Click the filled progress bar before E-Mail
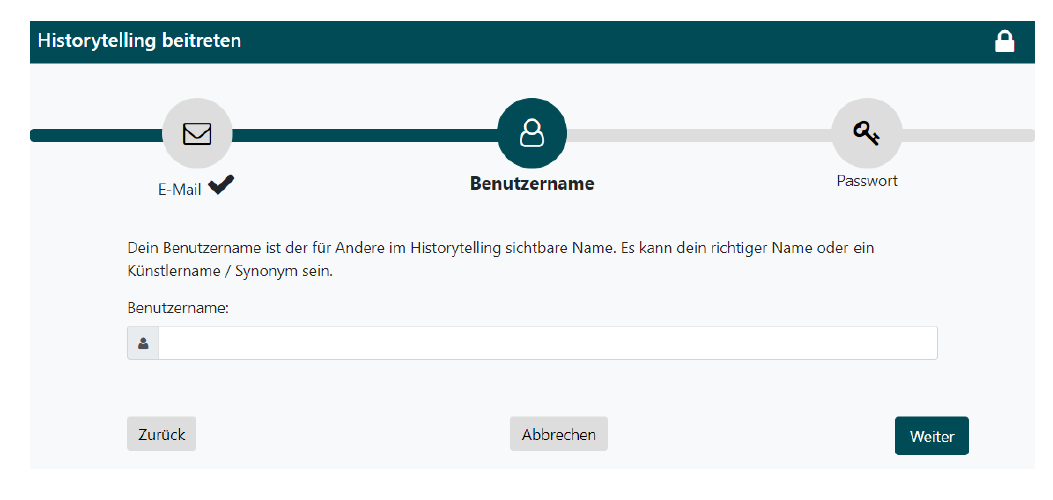The width and height of the screenshot is (1053, 500). (x=96, y=136)
